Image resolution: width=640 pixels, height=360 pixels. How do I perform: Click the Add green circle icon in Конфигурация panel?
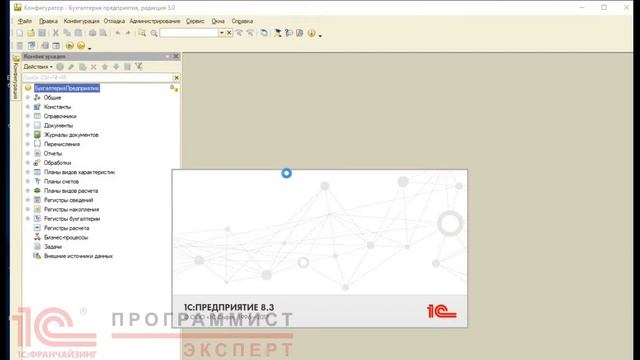60,67
